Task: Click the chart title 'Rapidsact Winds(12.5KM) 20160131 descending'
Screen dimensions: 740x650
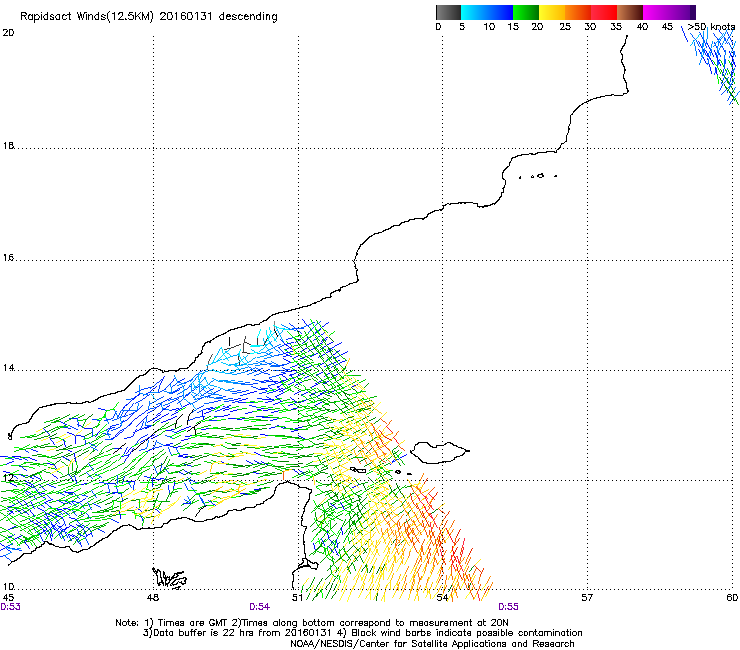Action: point(149,17)
